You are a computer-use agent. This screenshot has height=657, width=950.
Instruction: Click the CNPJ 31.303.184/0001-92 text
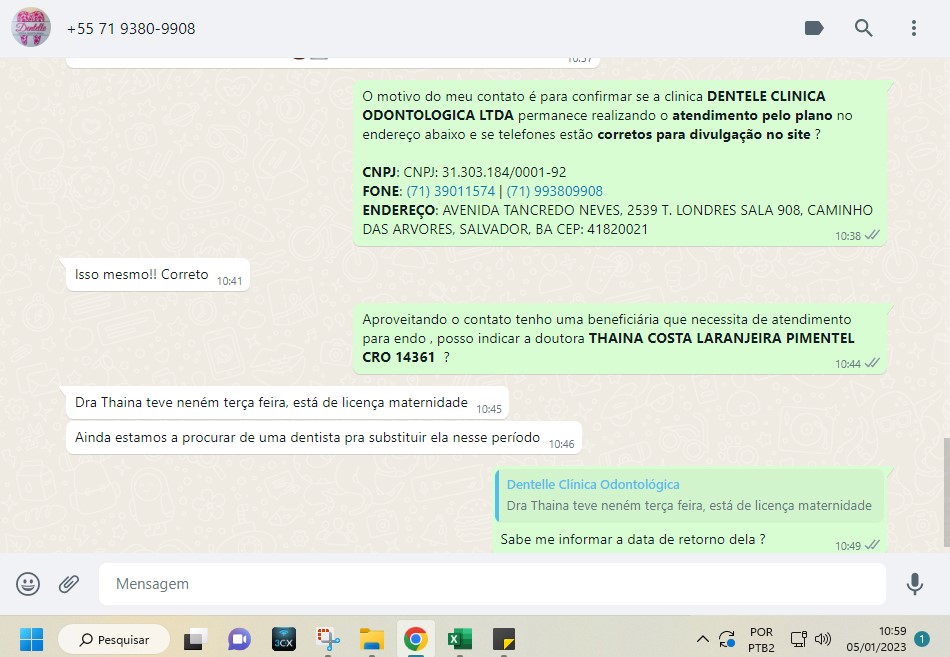tap(485, 172)
